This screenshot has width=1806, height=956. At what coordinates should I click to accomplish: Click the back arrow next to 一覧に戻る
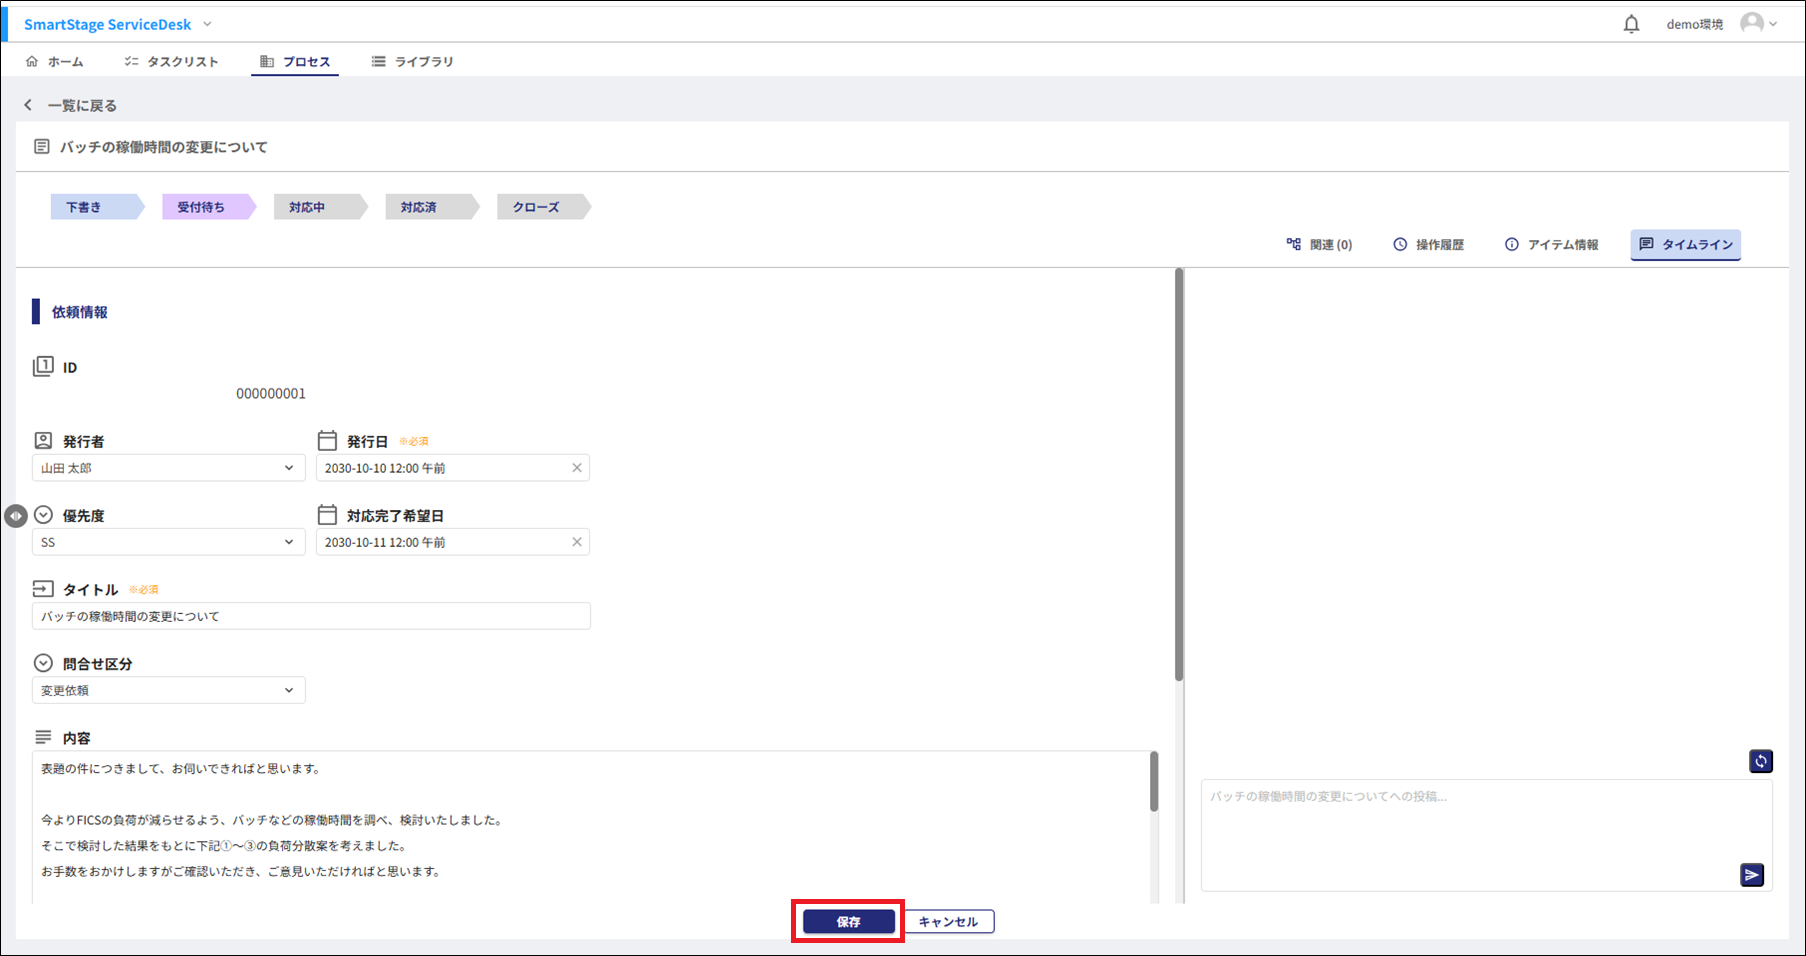28,105
